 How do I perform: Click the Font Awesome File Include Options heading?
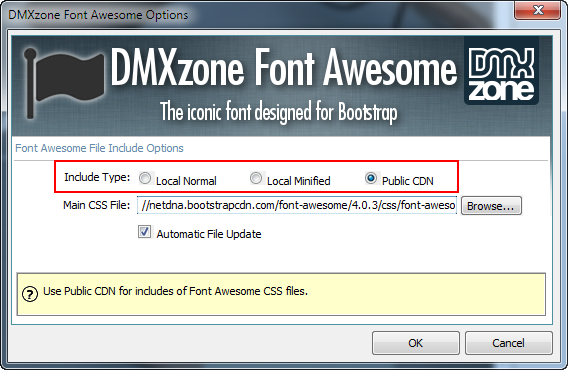(x=99, y=148)
